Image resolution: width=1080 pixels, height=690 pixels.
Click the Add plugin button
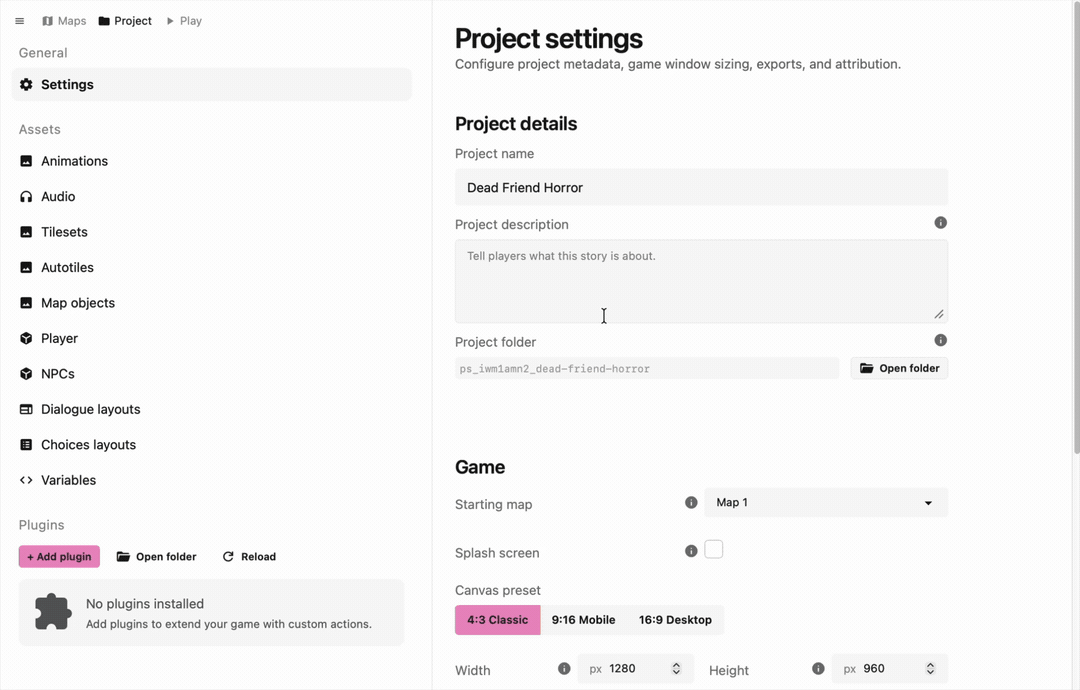59,556
